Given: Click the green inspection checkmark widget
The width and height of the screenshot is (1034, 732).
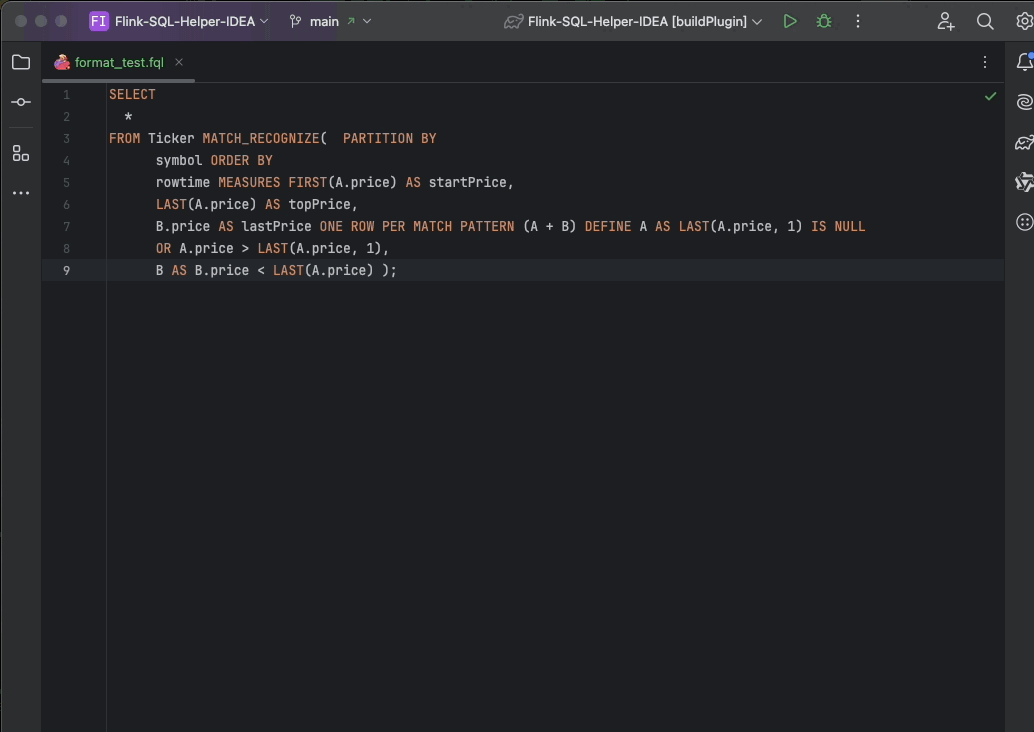Looking at the screenshot, I should tap(990, 96).
